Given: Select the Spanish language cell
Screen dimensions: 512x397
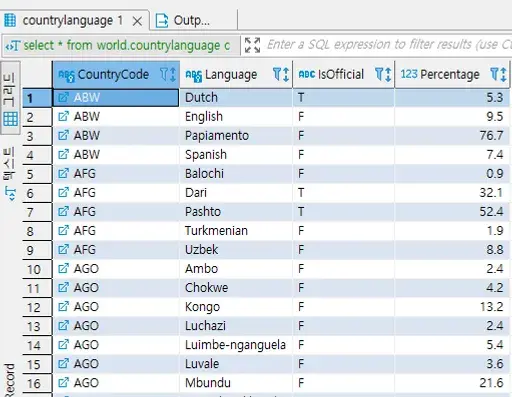Looking at the screenshot, I should click(236, 154).
